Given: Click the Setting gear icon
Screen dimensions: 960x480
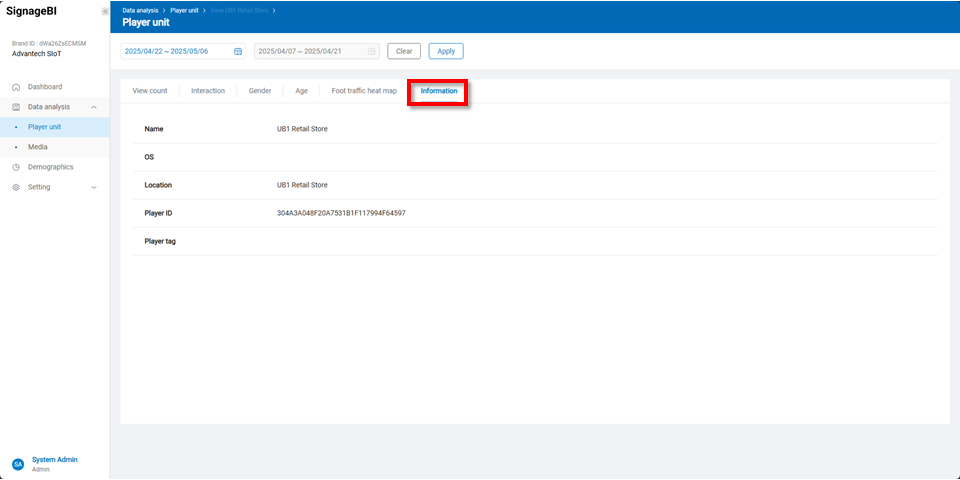Looking at the screenshot, I should 16,187.
